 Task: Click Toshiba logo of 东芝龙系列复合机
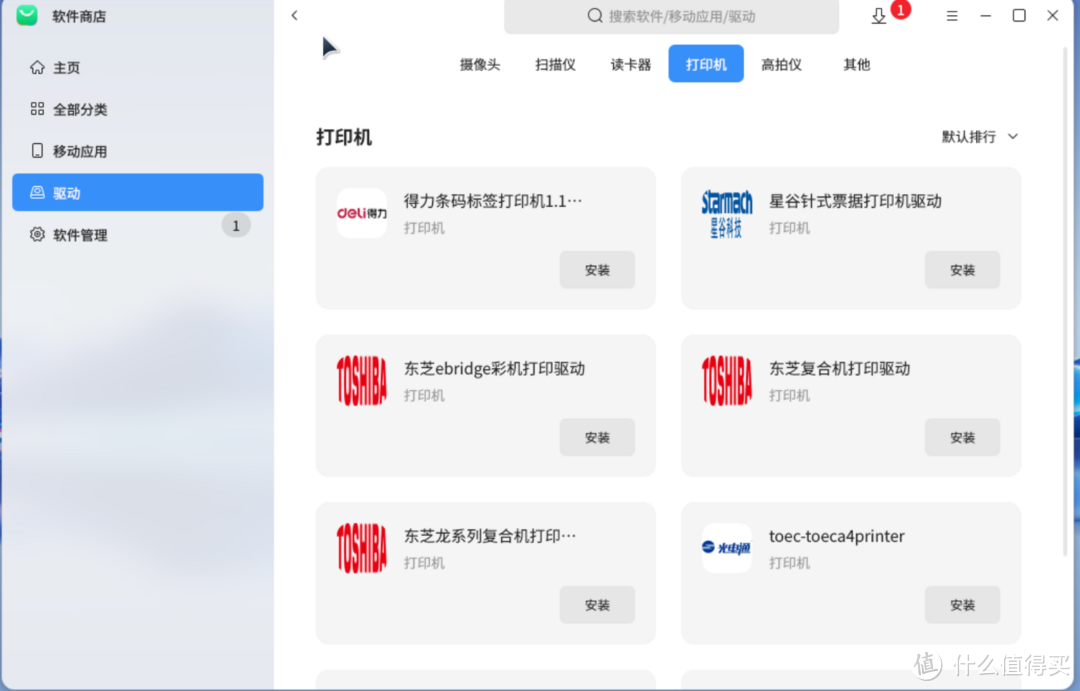point(362,548)
